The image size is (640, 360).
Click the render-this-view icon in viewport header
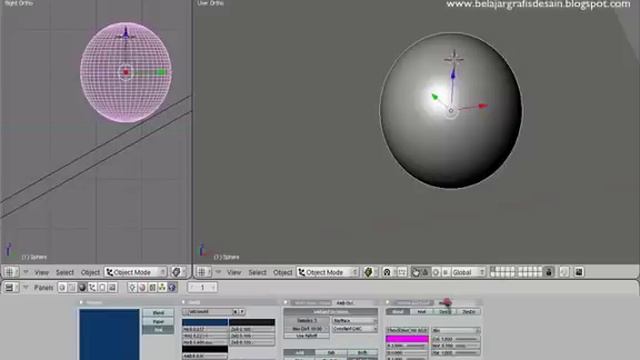pos(579,272)
